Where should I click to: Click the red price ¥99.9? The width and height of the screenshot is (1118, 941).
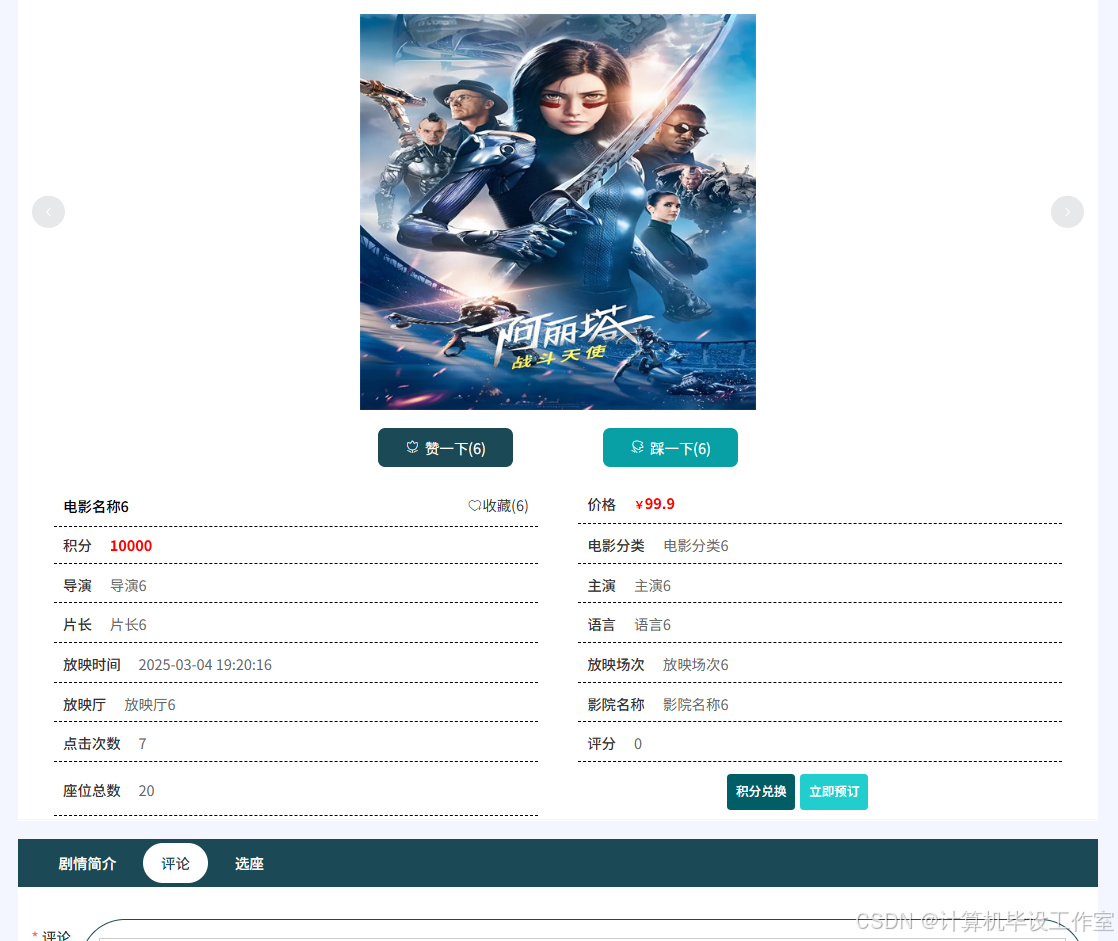[655, 504]
